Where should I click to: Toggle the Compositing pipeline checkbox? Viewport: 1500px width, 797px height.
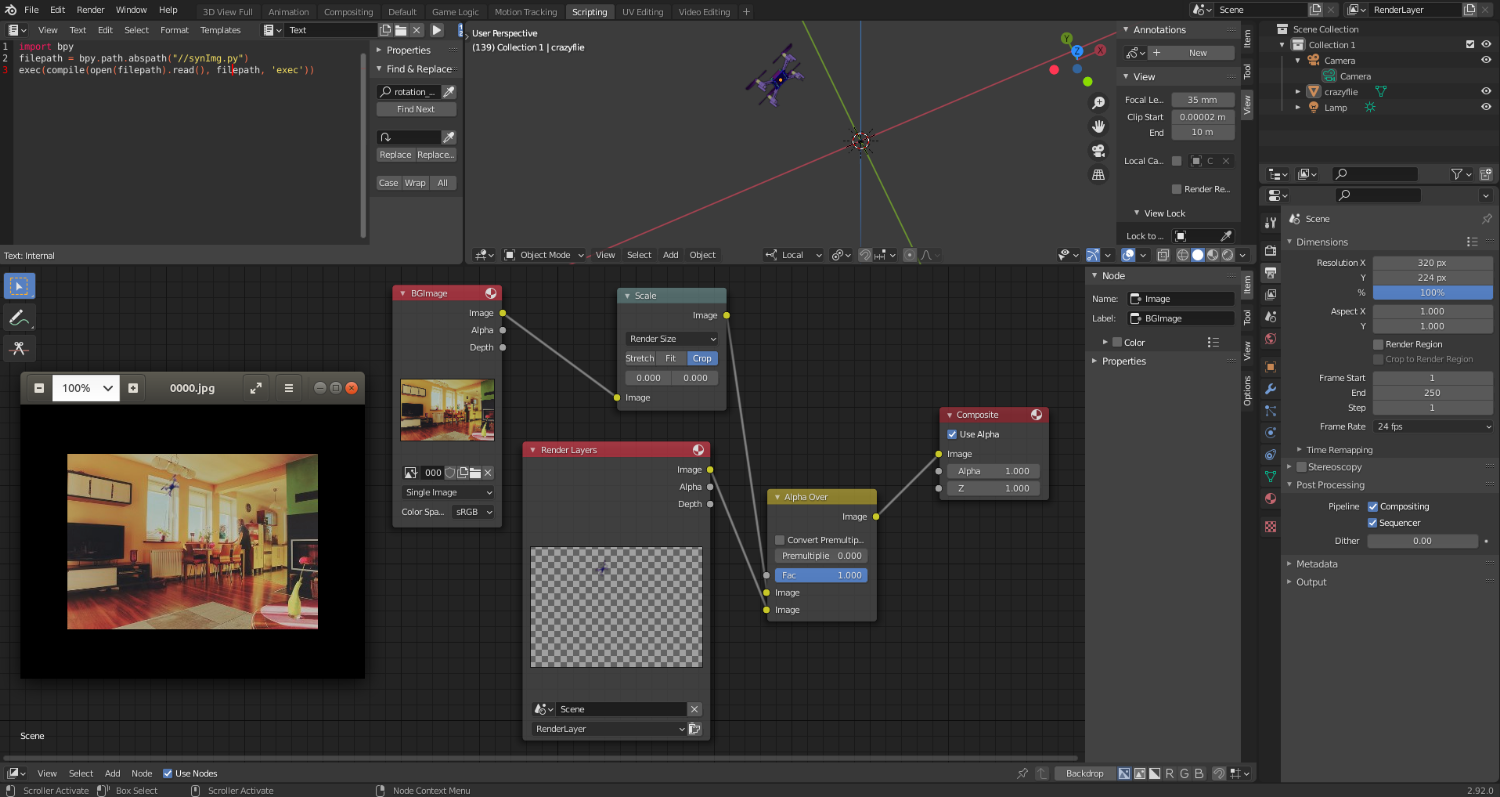[1373, 506]
